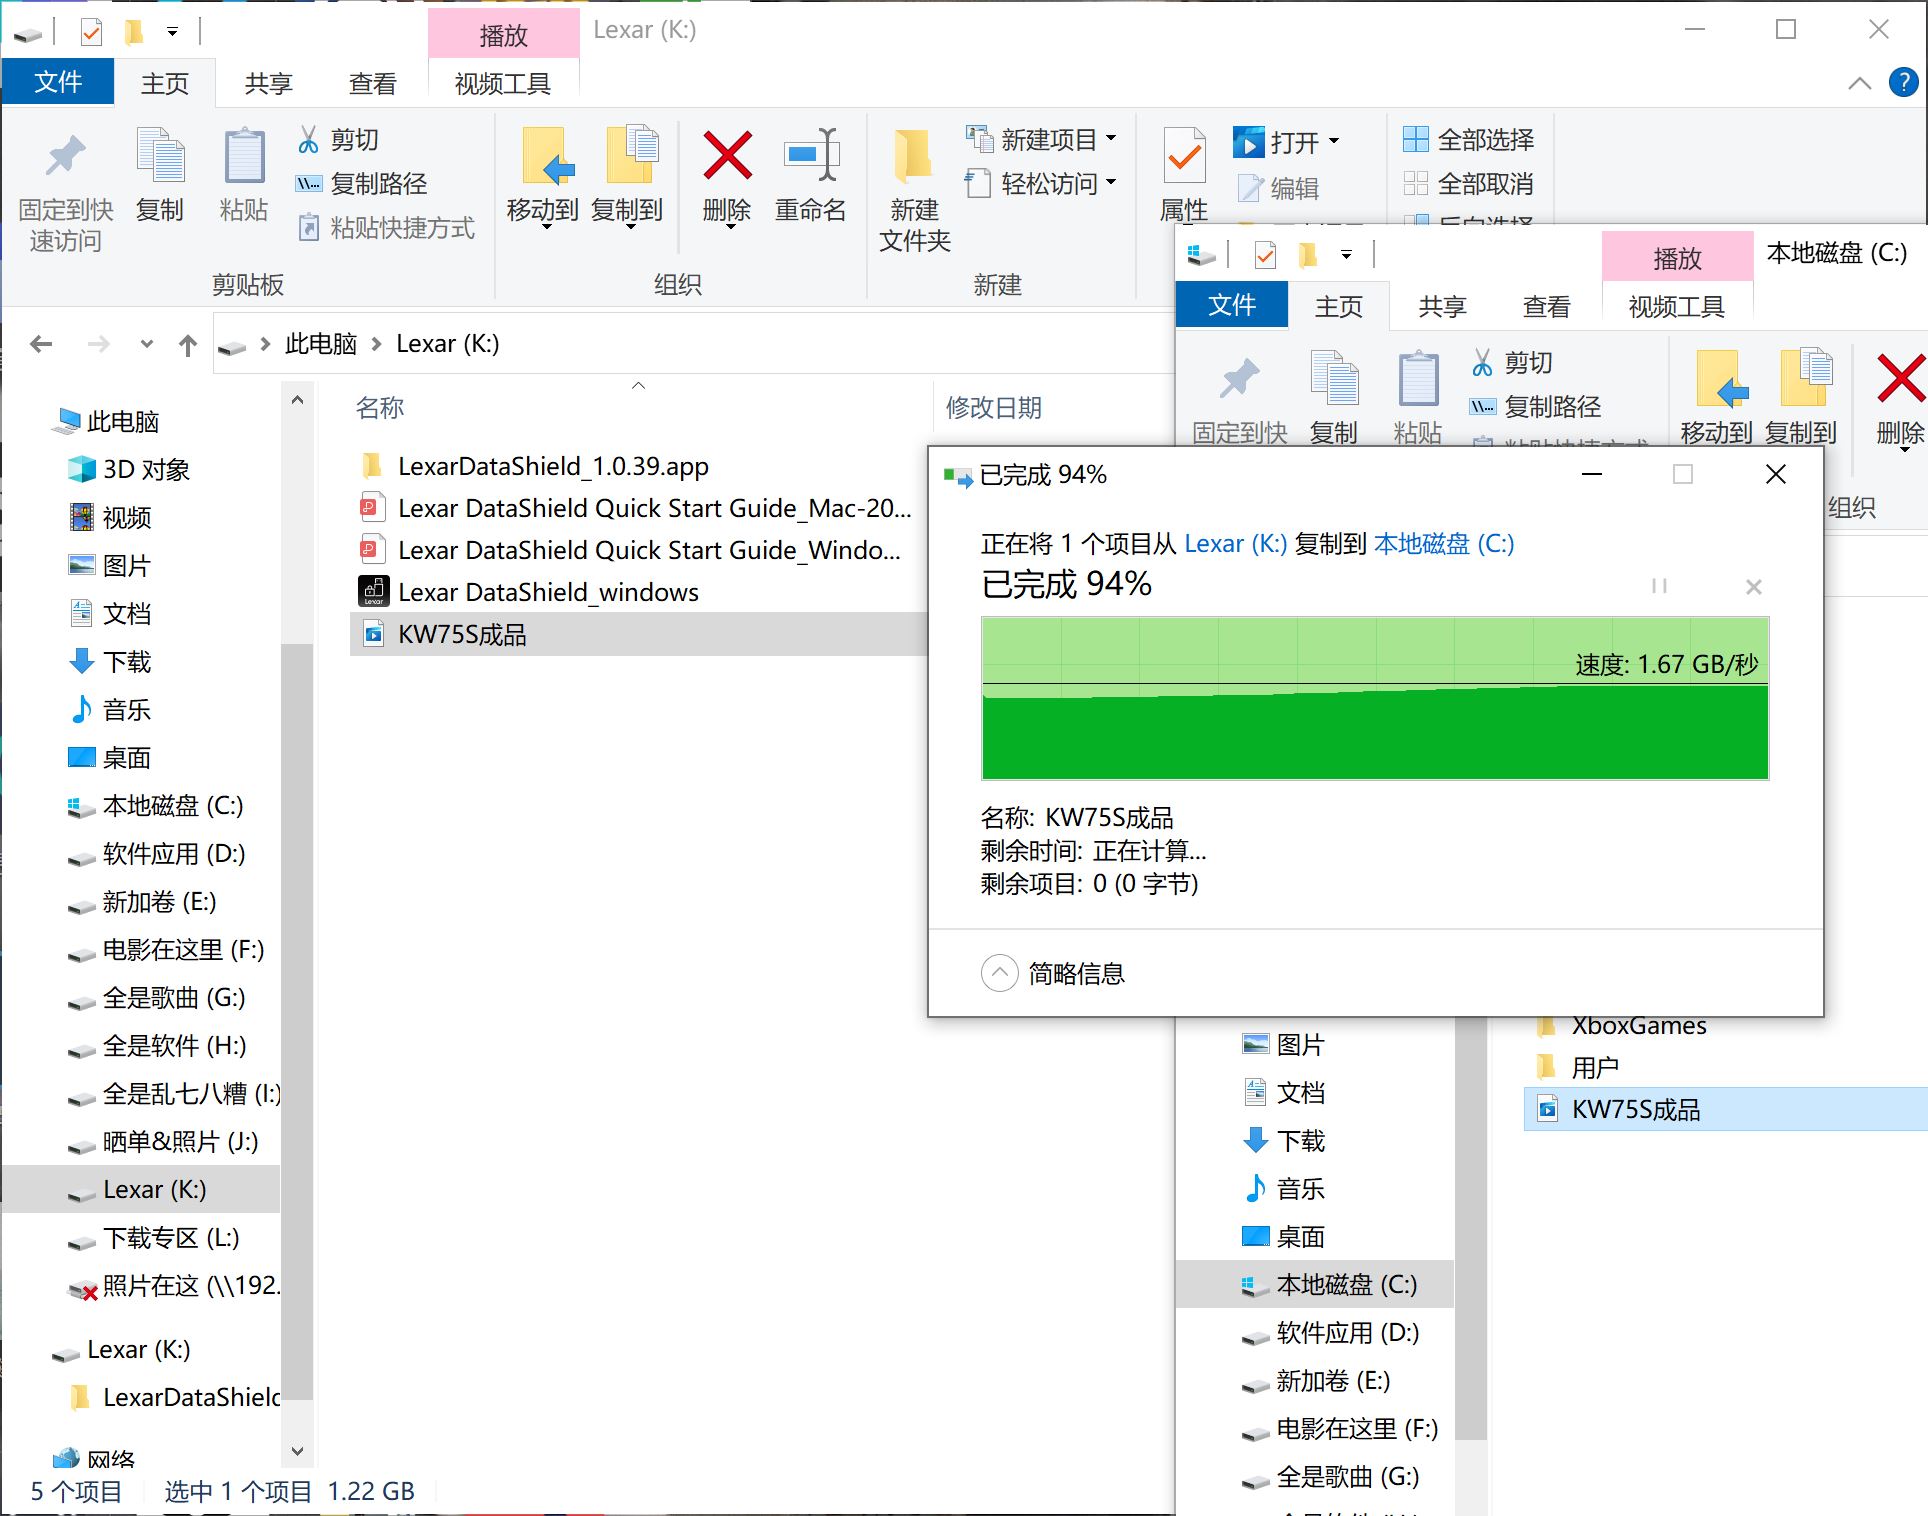Click the copy progress speed graph
The height and width of the screenshot is (1516, 1928).
tap(1375, 698)
